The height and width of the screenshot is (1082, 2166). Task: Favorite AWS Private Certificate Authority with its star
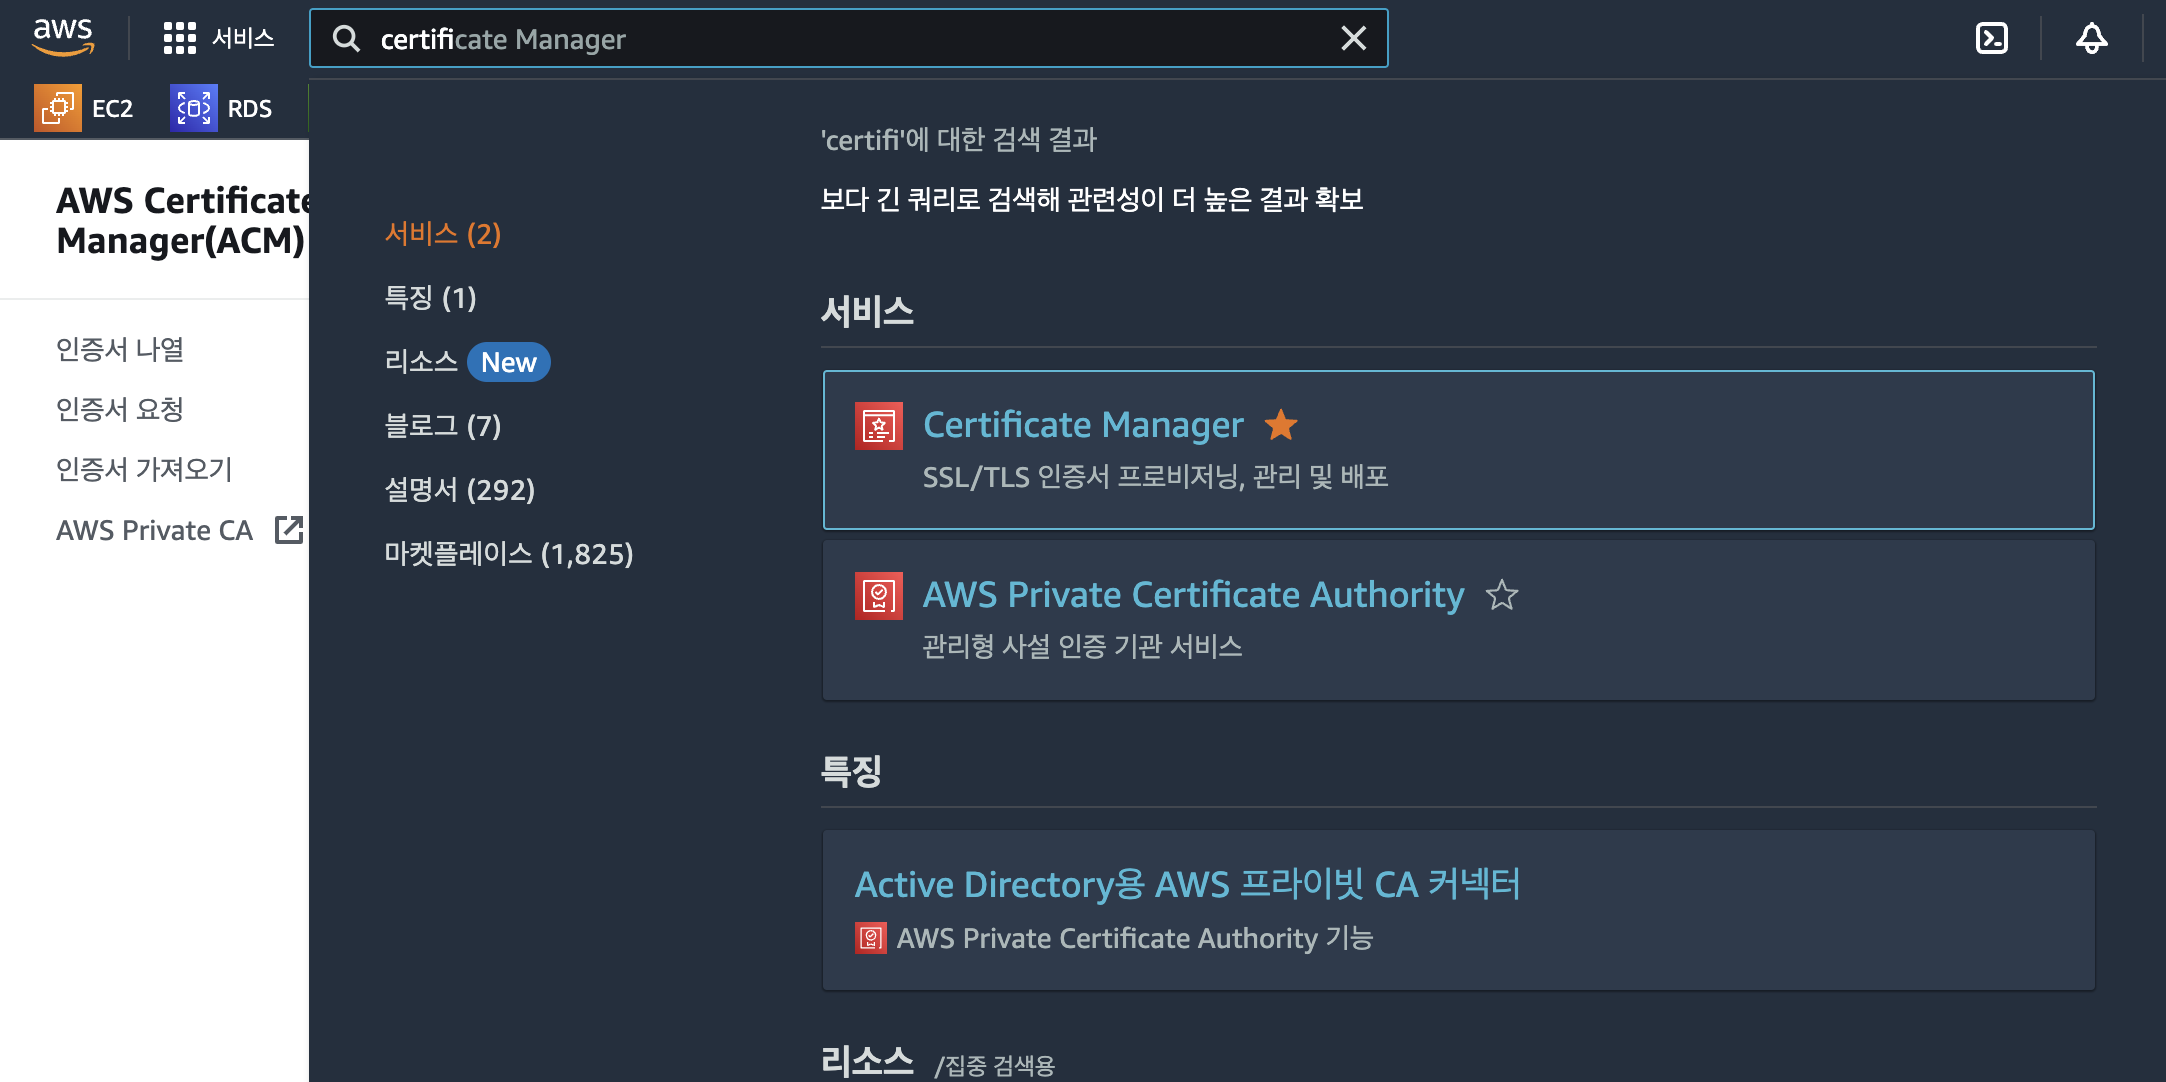(x=1501, y=595)
